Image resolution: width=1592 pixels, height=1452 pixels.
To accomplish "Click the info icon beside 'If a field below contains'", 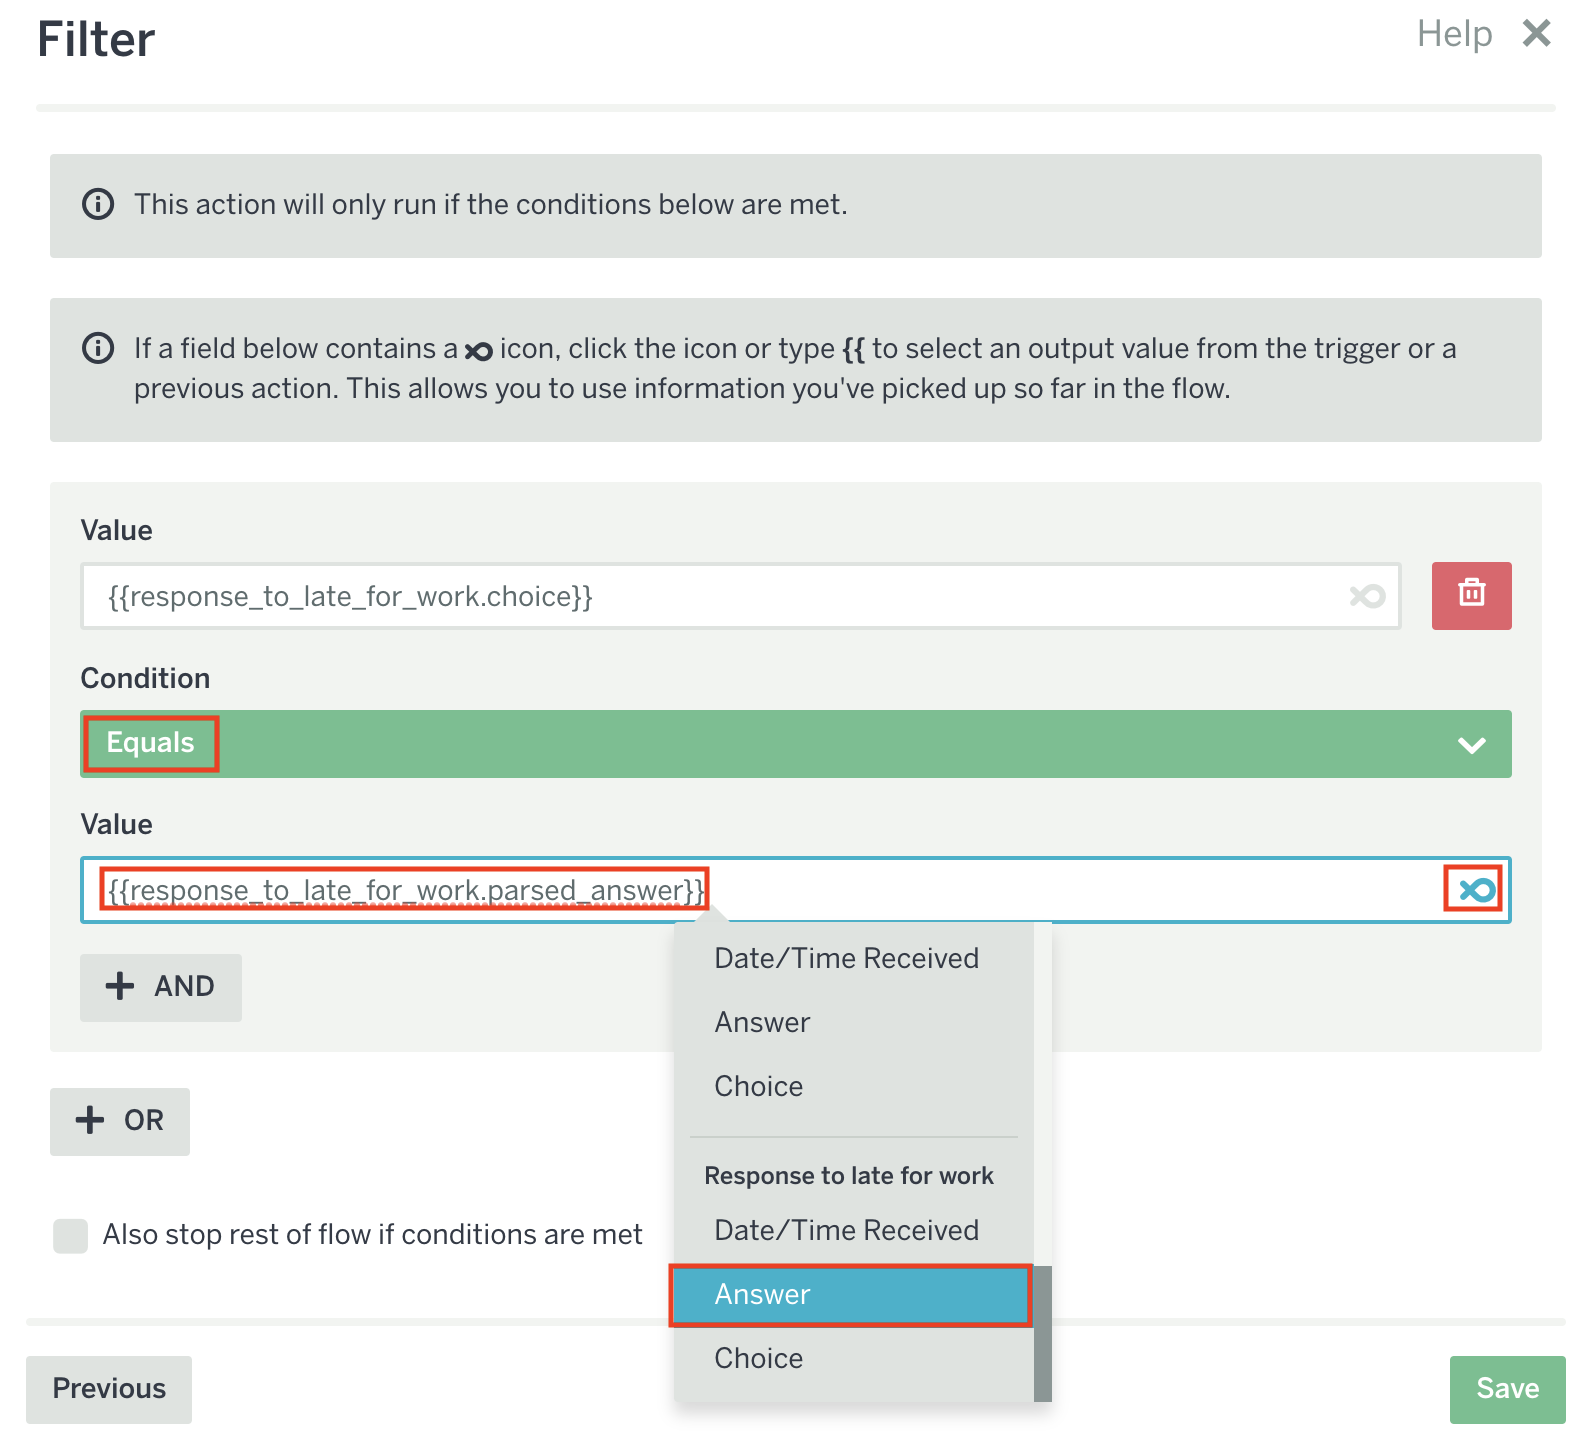I will pos(98,348).
